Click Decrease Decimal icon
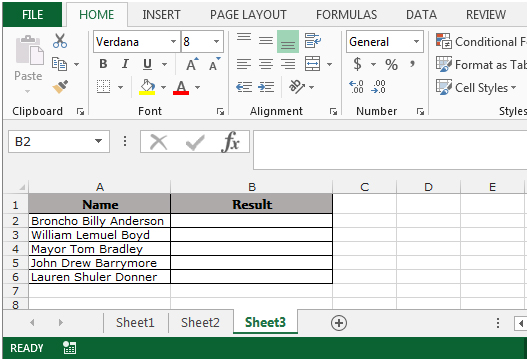 (x=378, y=87)
